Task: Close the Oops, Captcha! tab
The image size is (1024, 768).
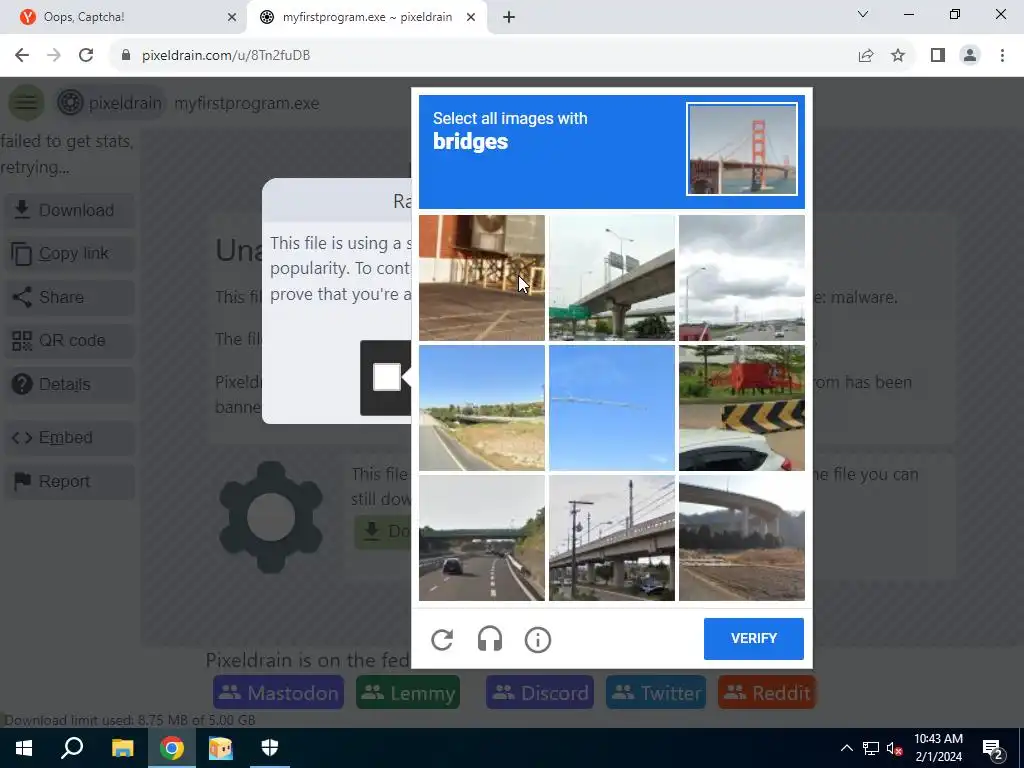Action: point(232,18)
